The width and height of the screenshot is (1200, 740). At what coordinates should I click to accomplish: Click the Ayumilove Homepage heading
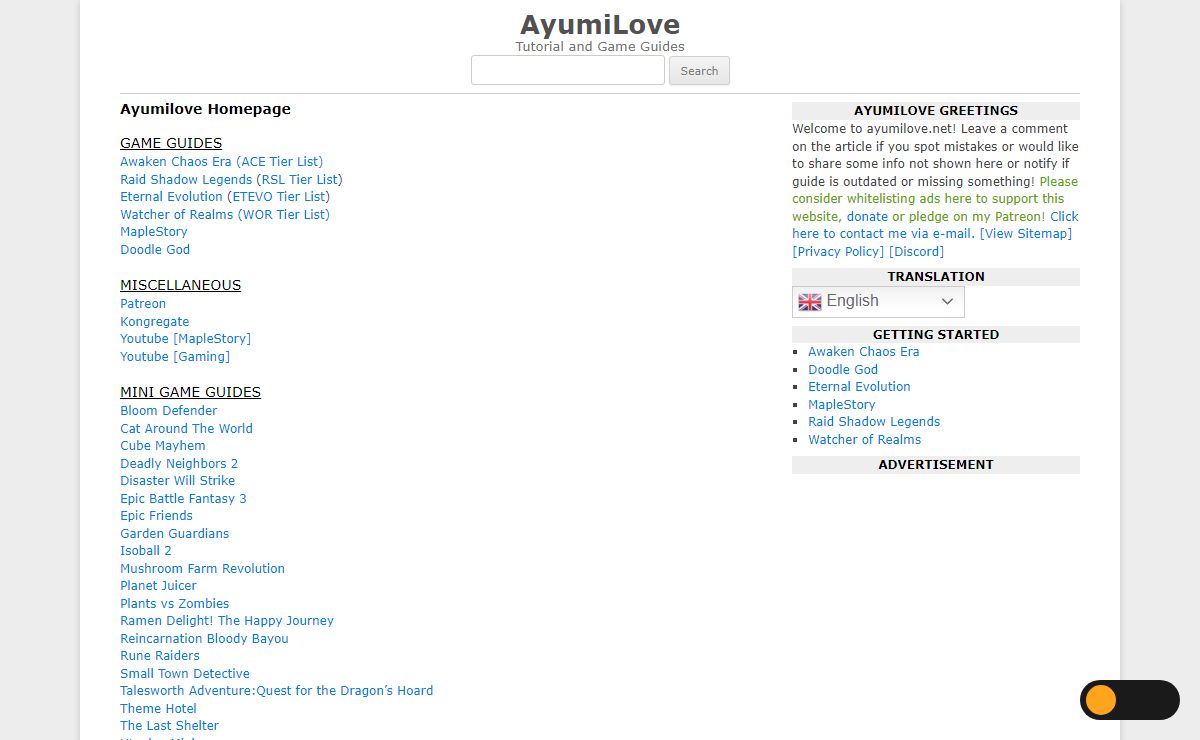[205, 109]
